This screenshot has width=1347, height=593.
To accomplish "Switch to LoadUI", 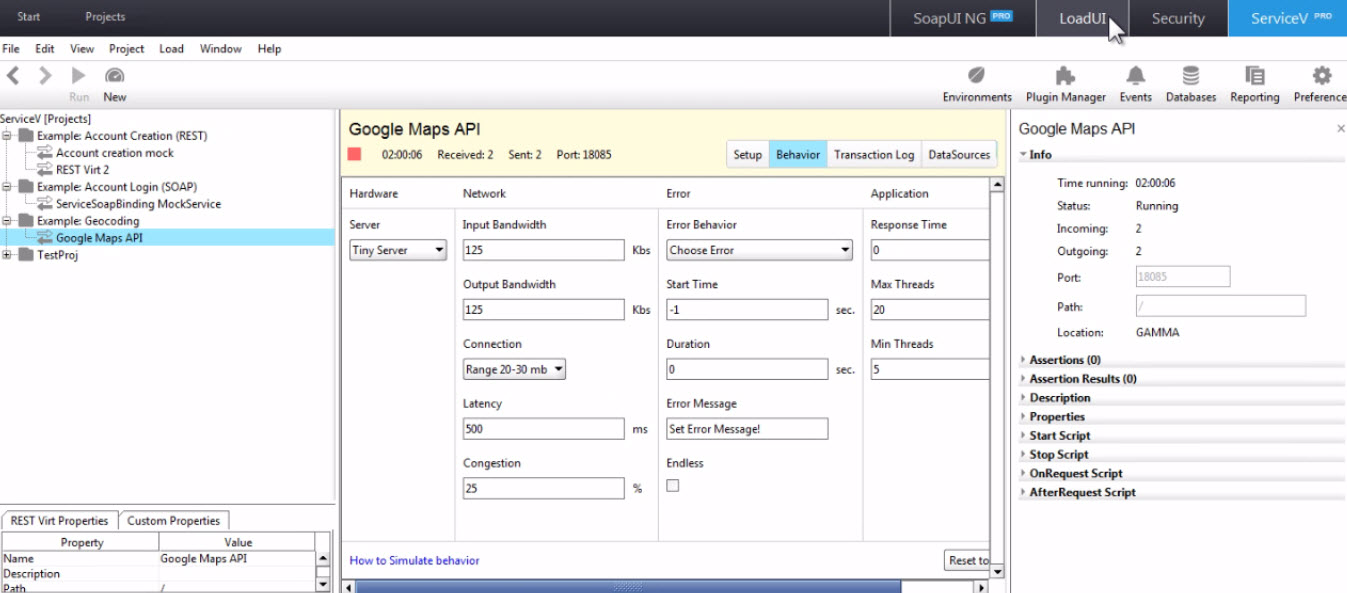I will (x=1082, y=19).
